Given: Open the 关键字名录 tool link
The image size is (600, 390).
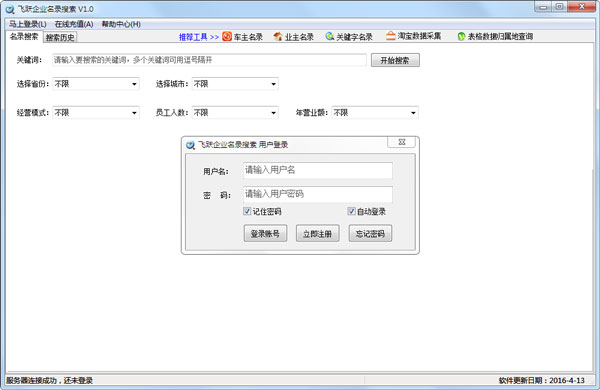Looking at the screenshot, I should point(354,37).
